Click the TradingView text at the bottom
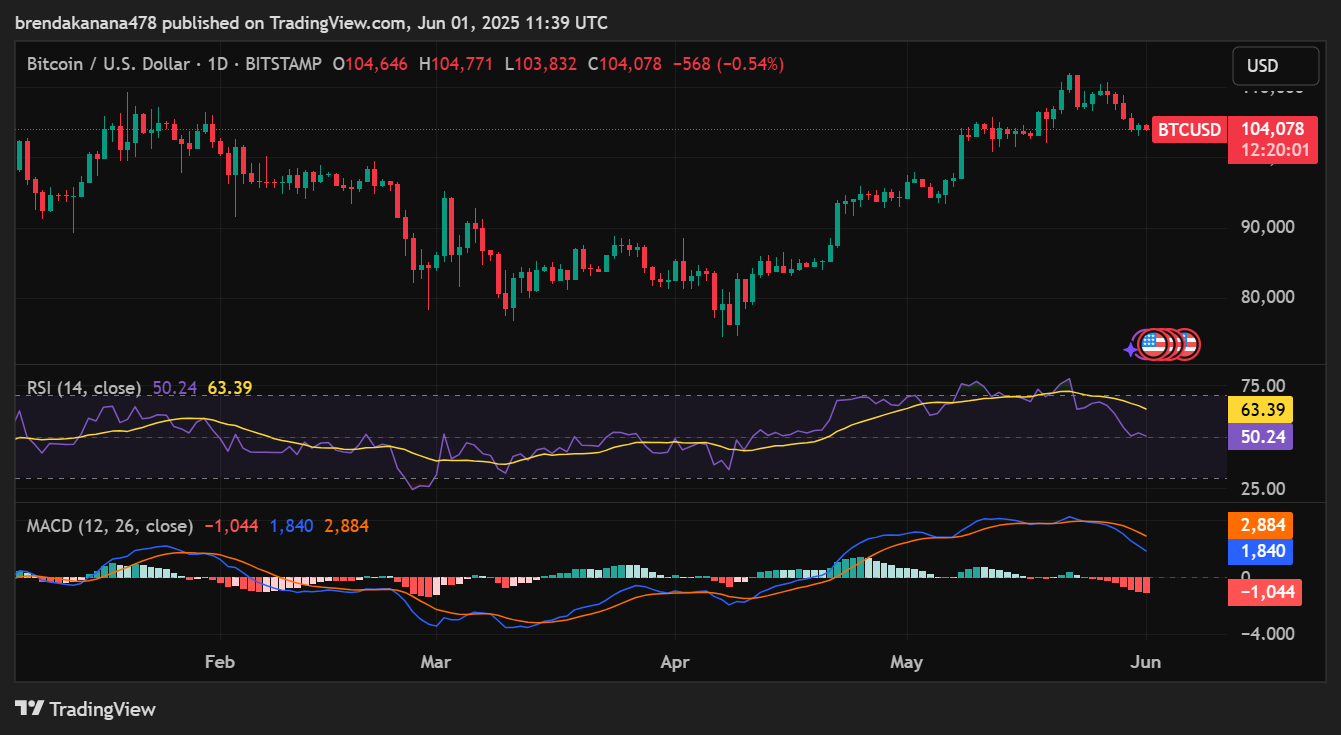The height and width of the screenshot is (735, 1341). (x=102, y=709)
